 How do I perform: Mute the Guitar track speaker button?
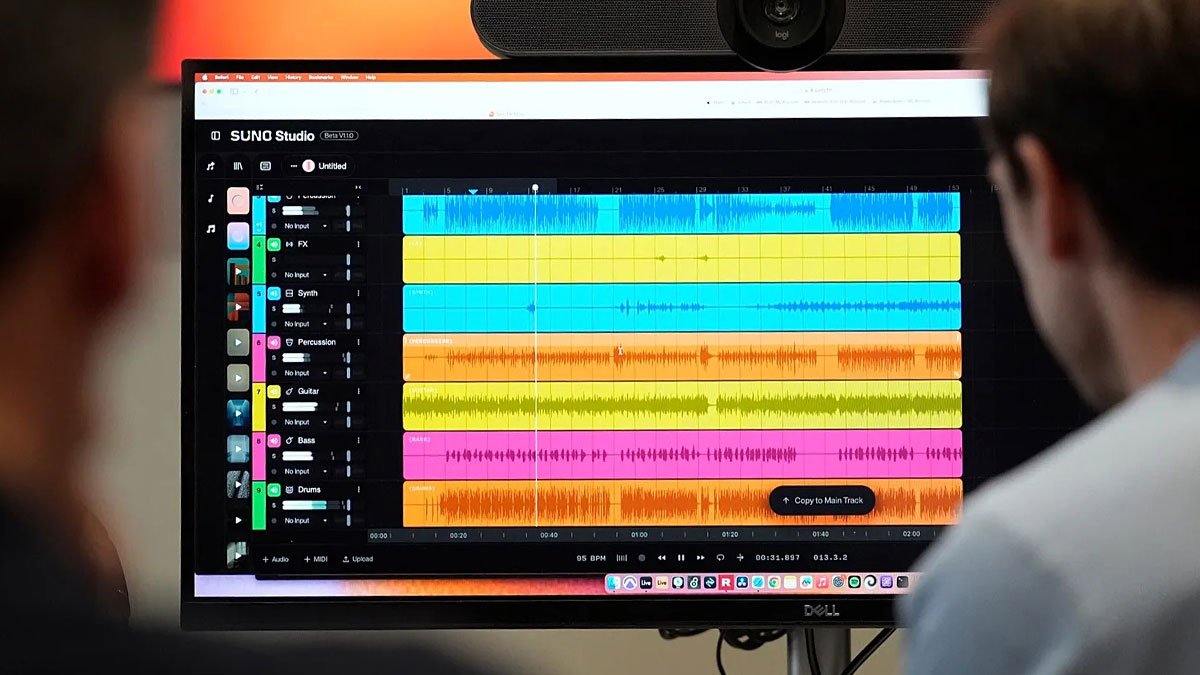274,391
